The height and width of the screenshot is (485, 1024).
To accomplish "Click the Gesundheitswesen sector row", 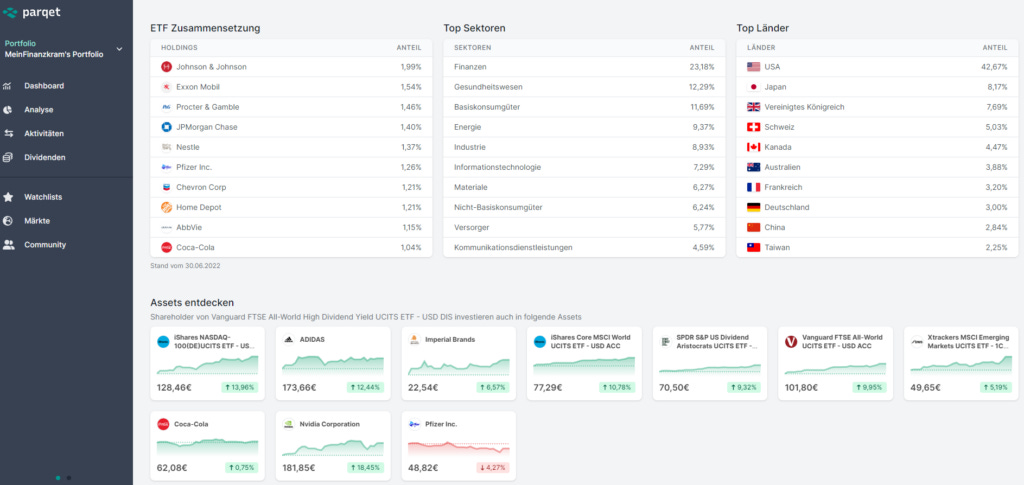I will point(584,87).
